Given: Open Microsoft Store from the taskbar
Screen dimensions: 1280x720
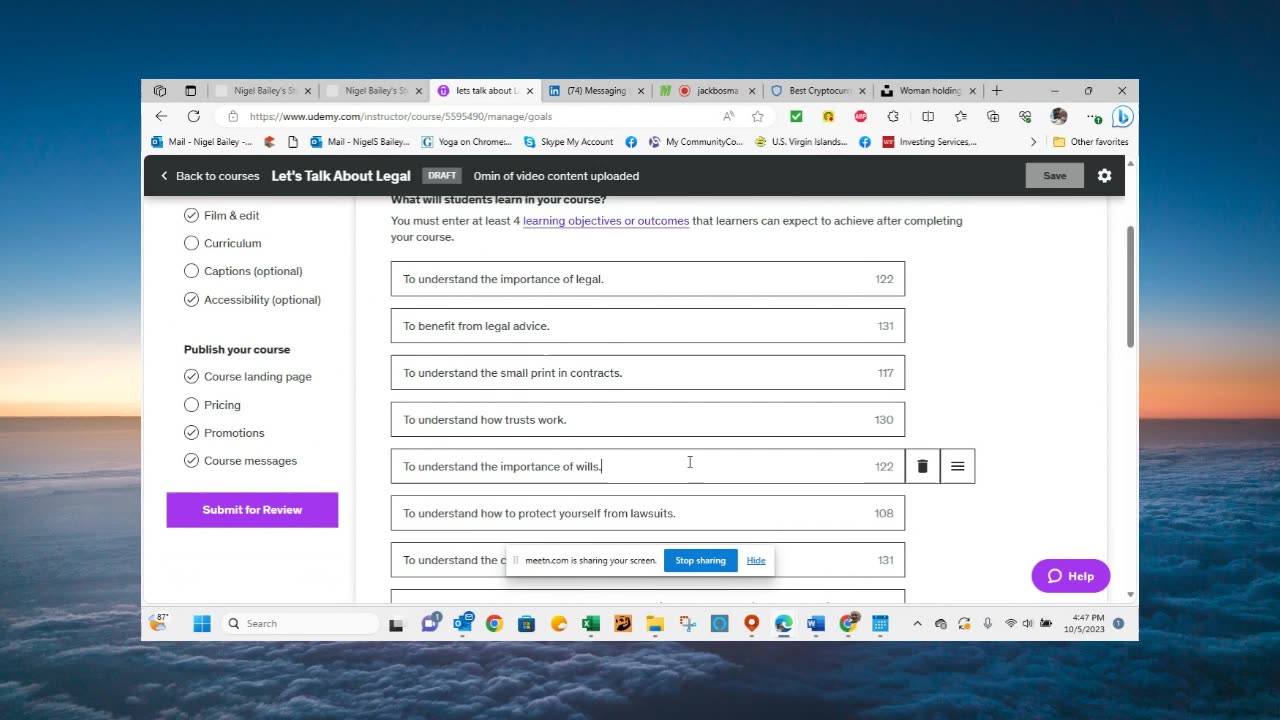Looking at the screenshot, I should [526, 623].
